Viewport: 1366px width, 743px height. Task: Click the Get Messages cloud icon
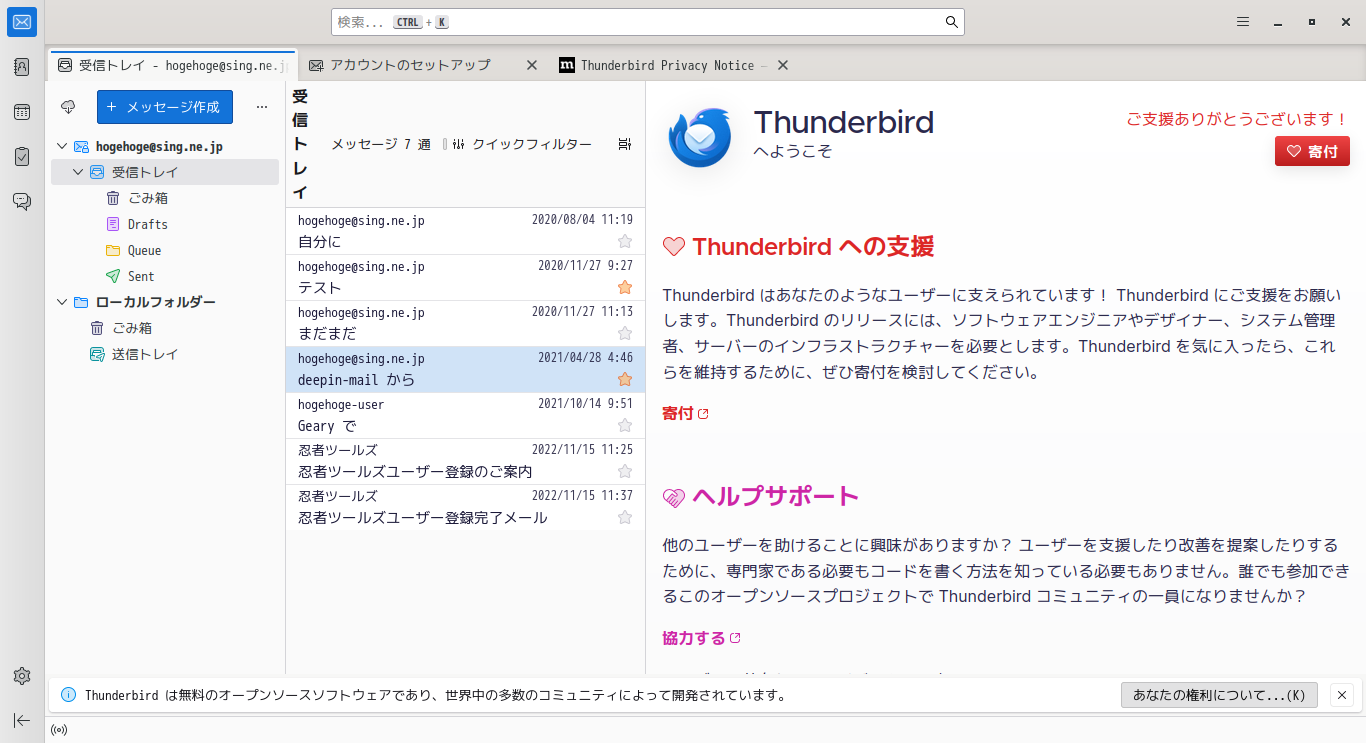point(69,106)
